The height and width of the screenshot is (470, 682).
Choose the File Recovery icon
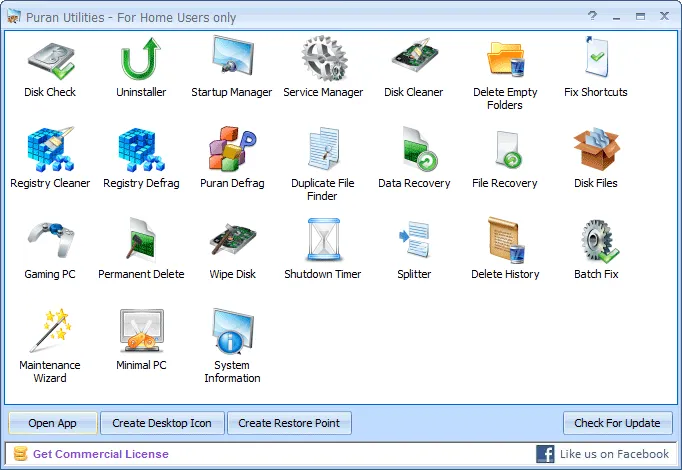[x=508, y=150]
